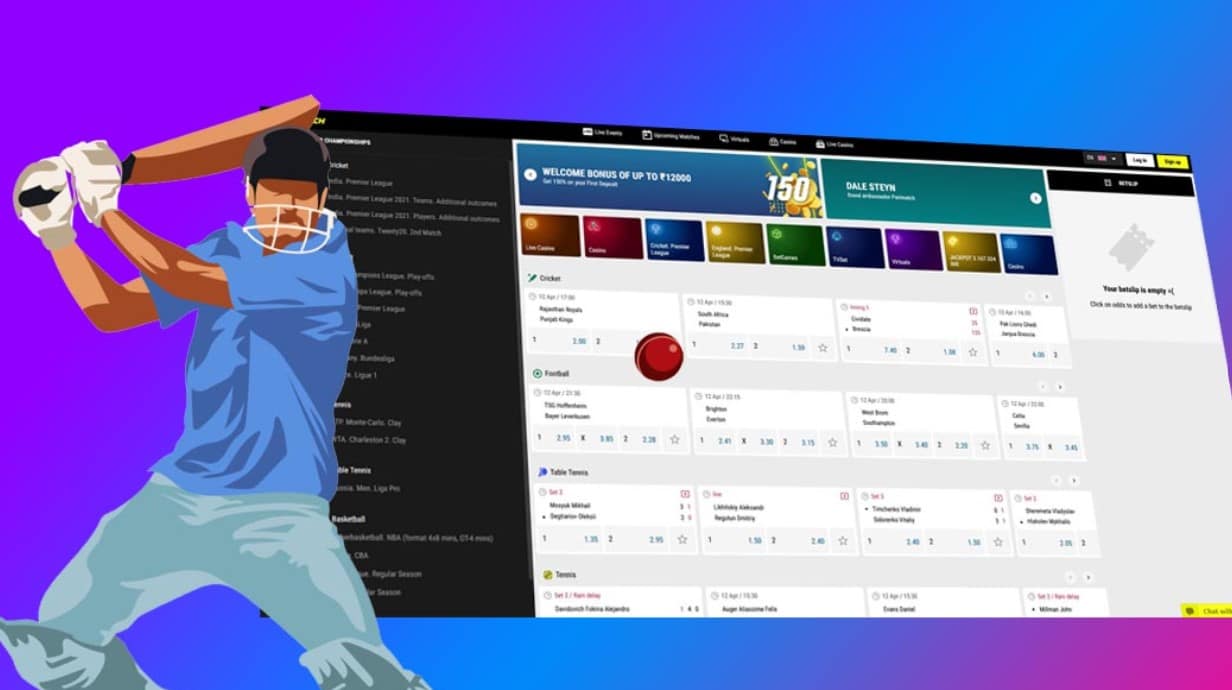Open the Football section heading
This screenshot has height=690, width=1232.
pyautogui.click(x=551, y=374)
